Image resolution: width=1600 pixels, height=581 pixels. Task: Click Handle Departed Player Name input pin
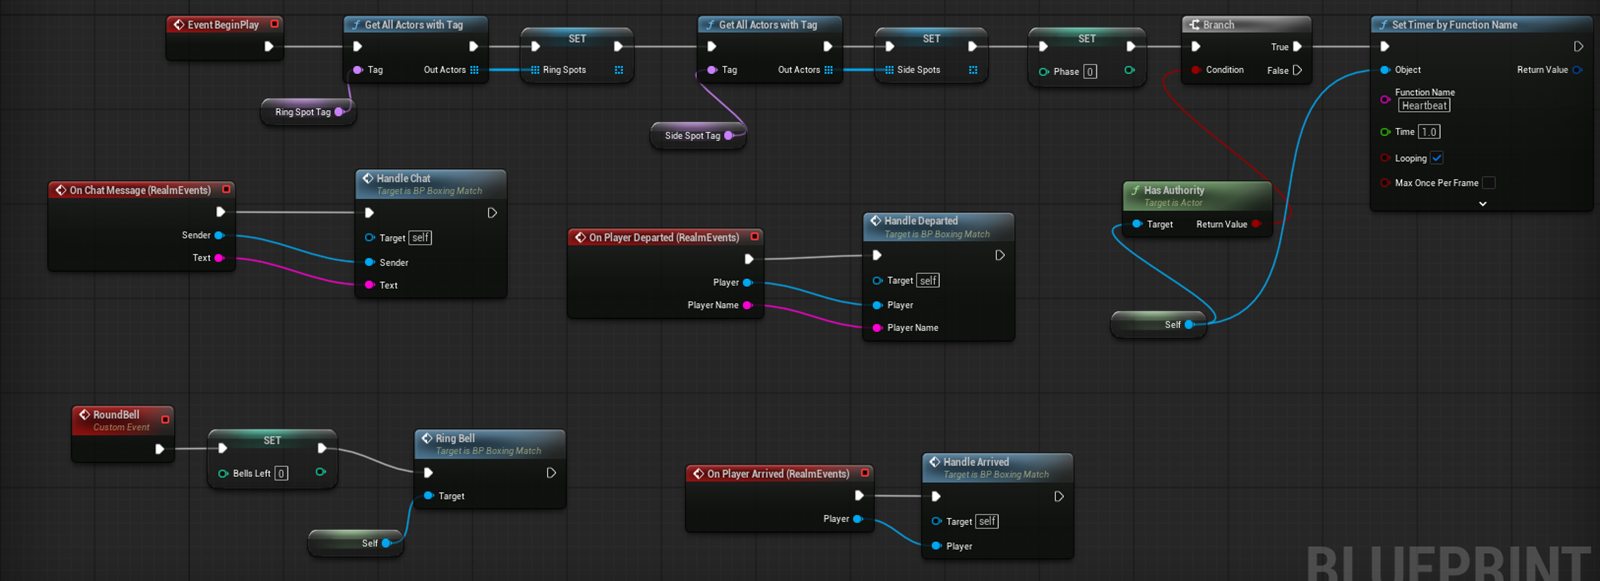click(877, 328)
